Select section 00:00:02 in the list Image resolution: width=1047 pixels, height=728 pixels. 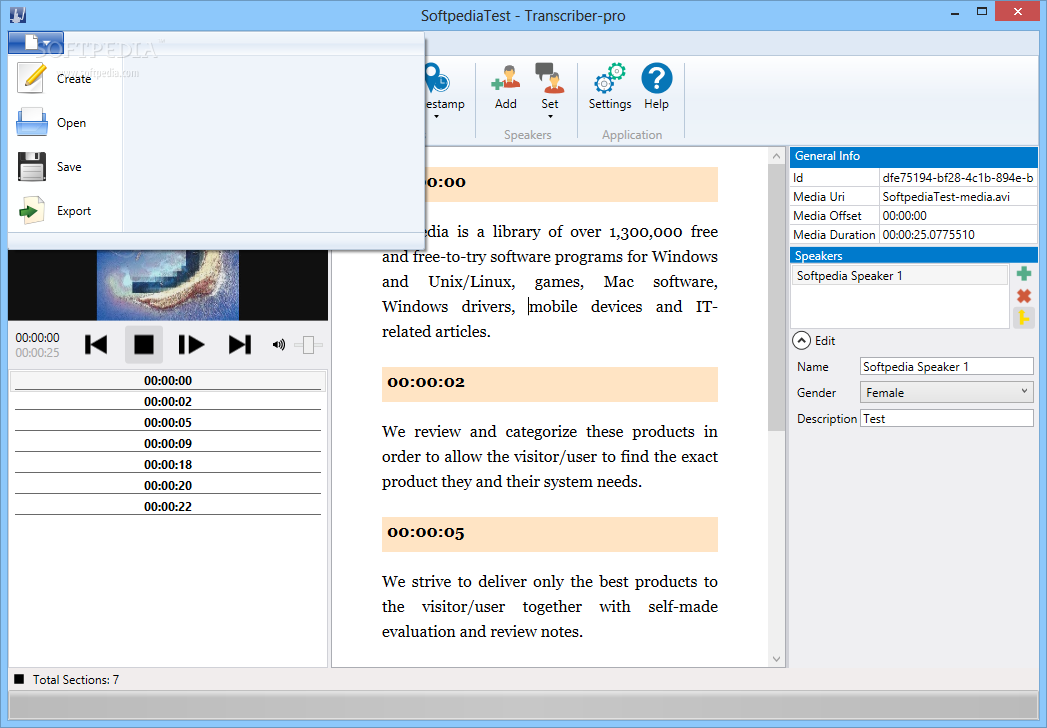(x=168, y=401)
